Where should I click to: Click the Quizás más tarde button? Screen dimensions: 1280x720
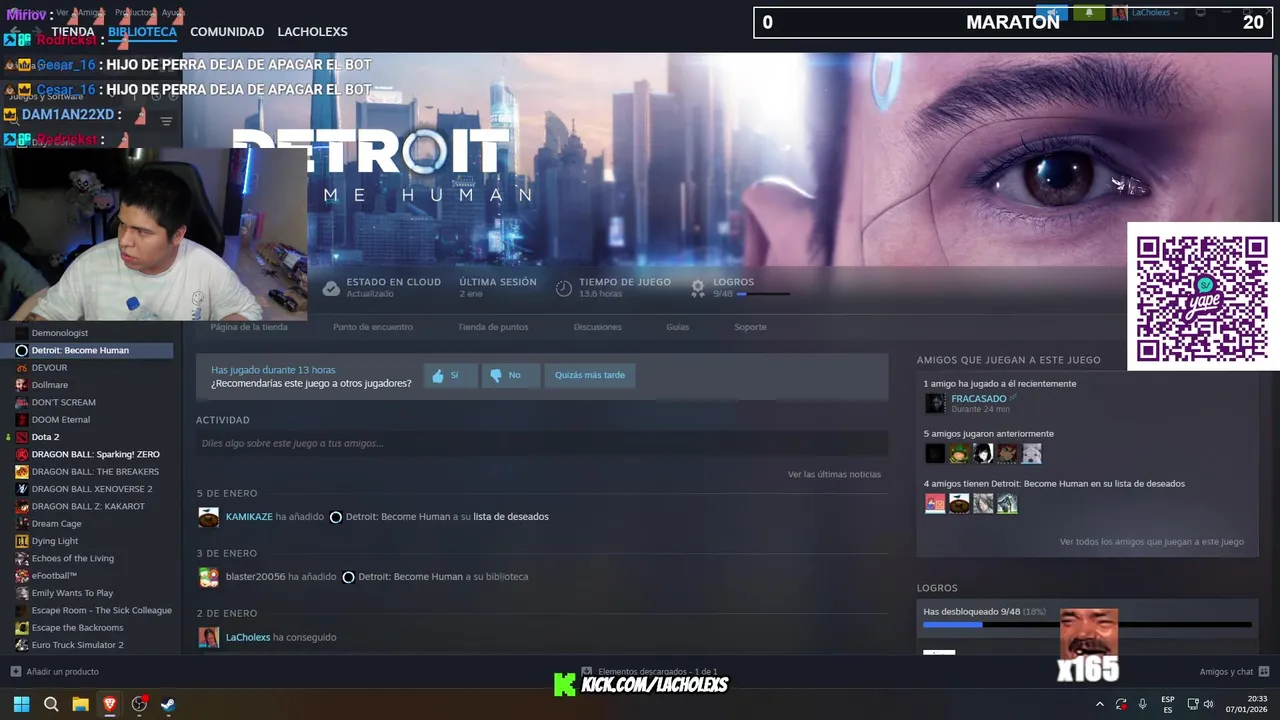590,376
